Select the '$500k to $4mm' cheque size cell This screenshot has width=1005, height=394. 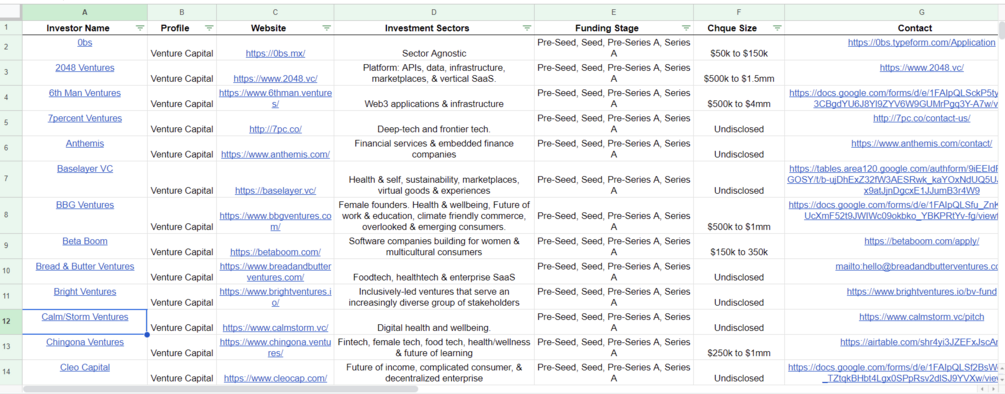coord(739,99)
